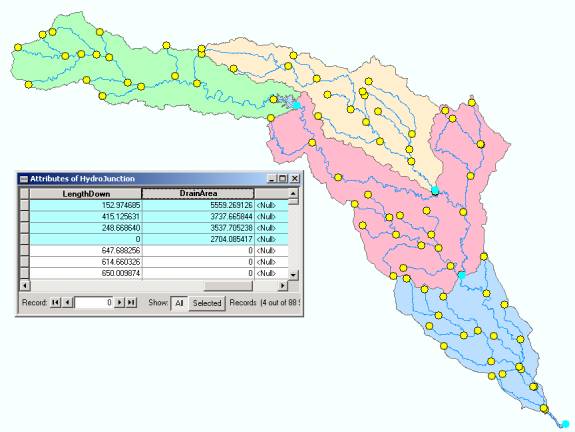This screenshot has height=432, width=575.
Task: Click the vertical scrollbar down arrow
Action: [x=293, y=275]
